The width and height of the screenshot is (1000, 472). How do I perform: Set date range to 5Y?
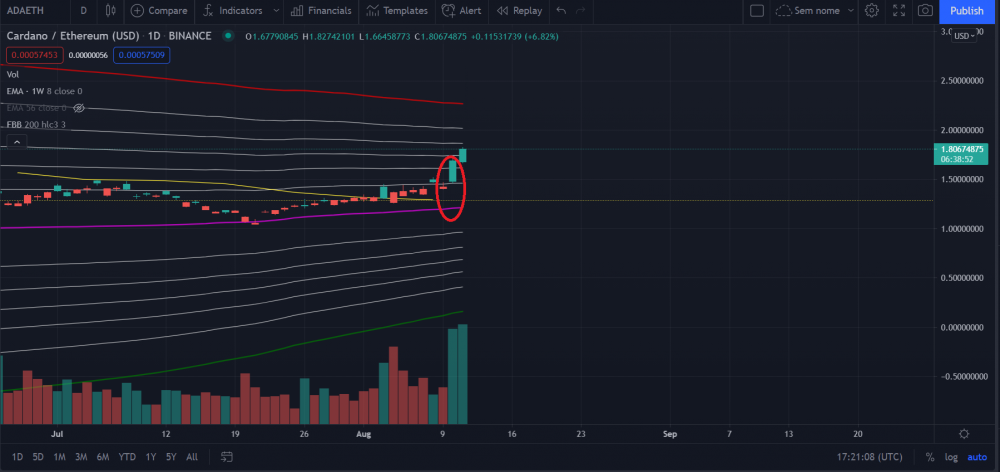coord(171,457)
